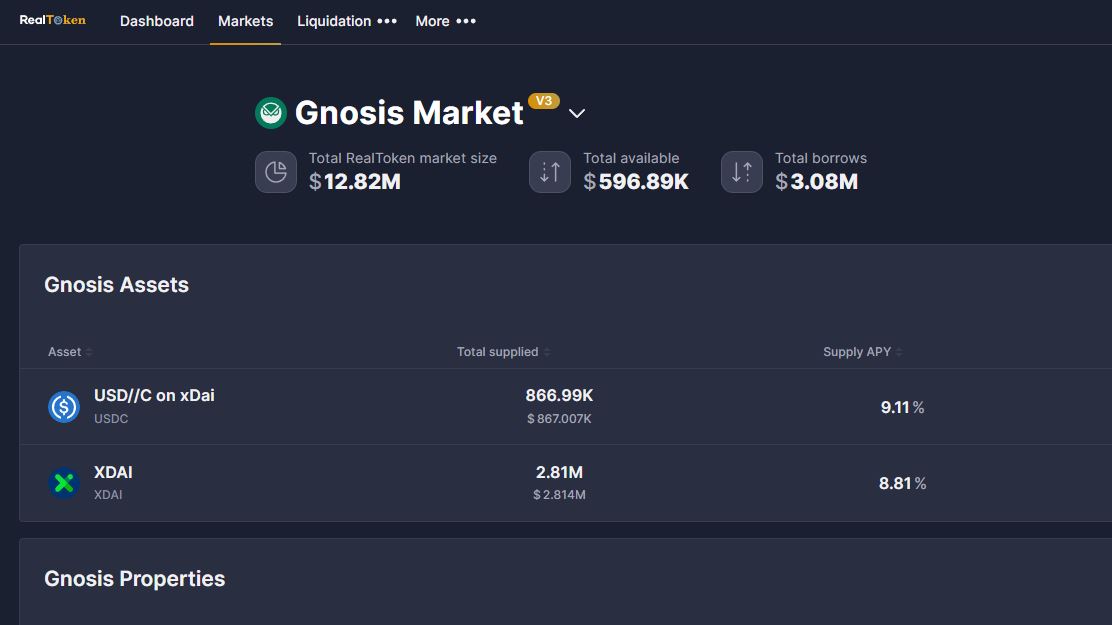Viewport: 1112px width, 625px height.
Task: Go to the Dashboard tab
Action: 157,21
